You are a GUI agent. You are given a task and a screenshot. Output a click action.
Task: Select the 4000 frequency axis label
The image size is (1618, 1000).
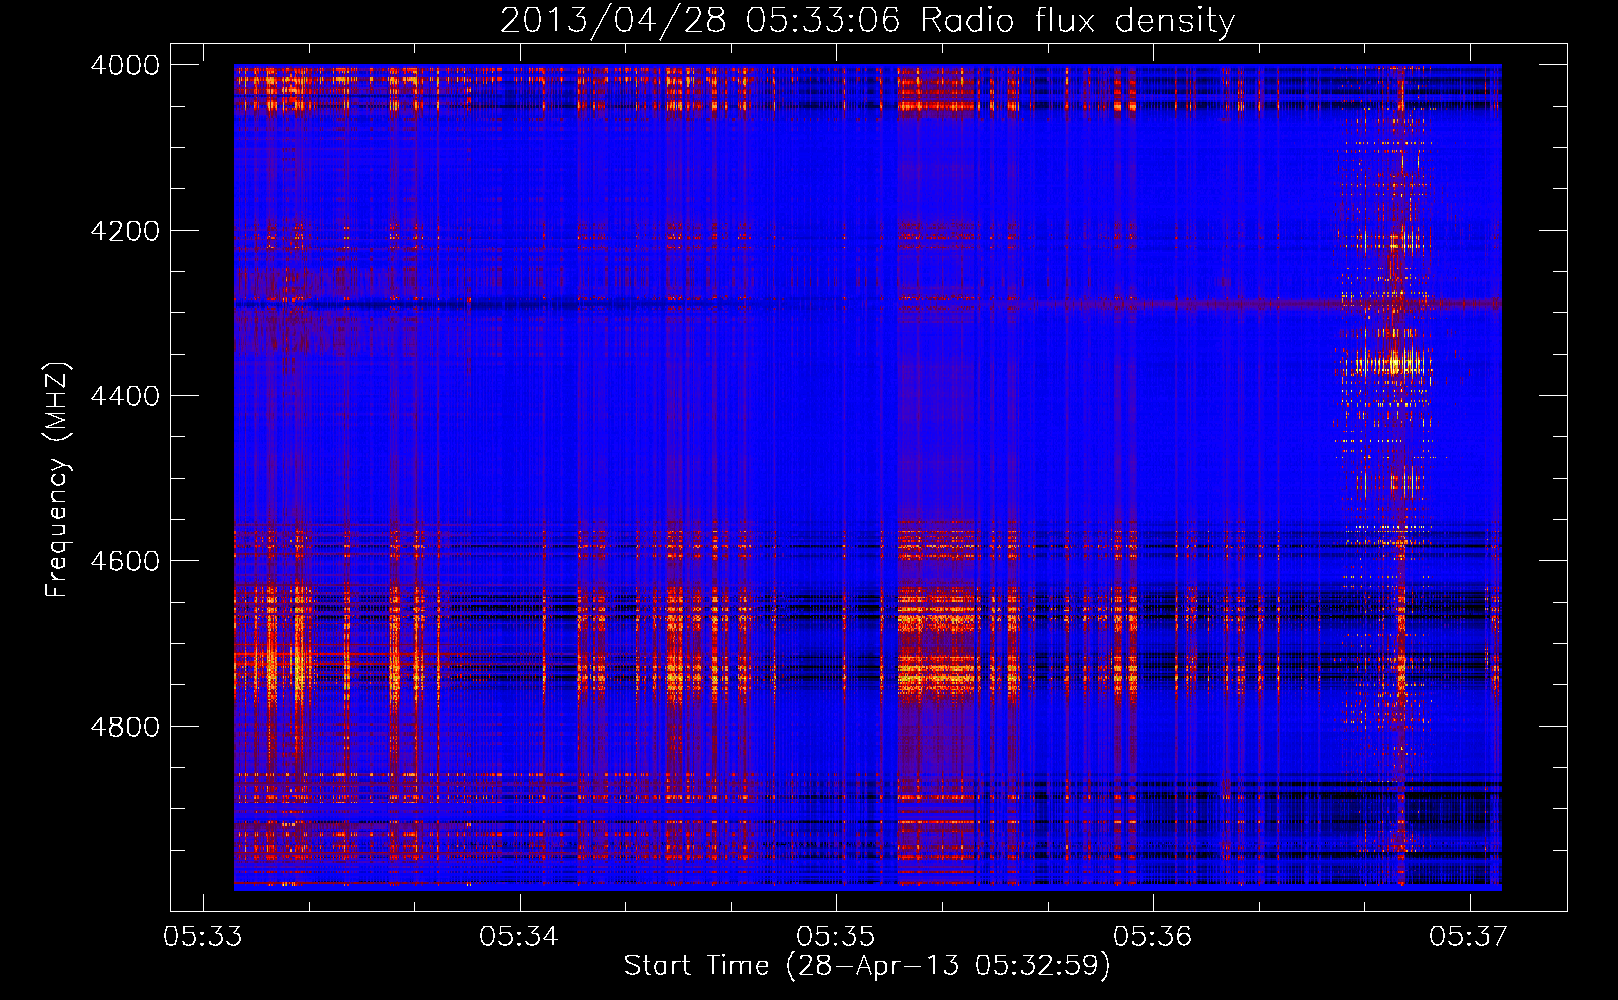click(x=125, y=65)
